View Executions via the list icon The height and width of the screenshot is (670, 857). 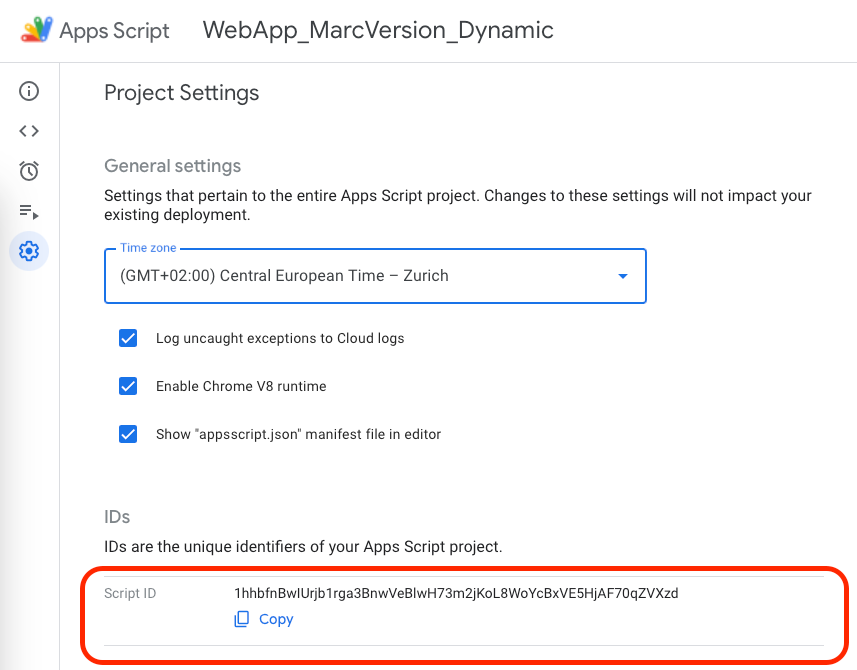(28, 211)
